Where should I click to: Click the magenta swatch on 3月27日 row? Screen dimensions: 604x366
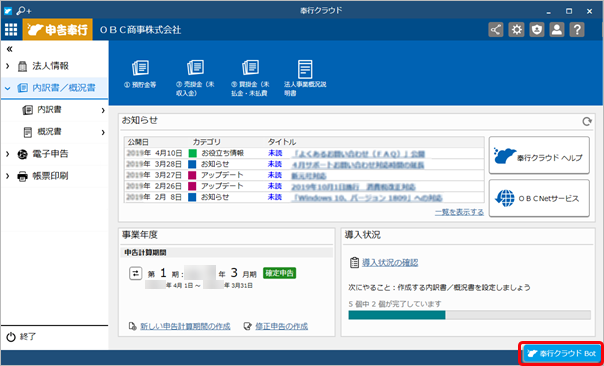tap(192, 175)
